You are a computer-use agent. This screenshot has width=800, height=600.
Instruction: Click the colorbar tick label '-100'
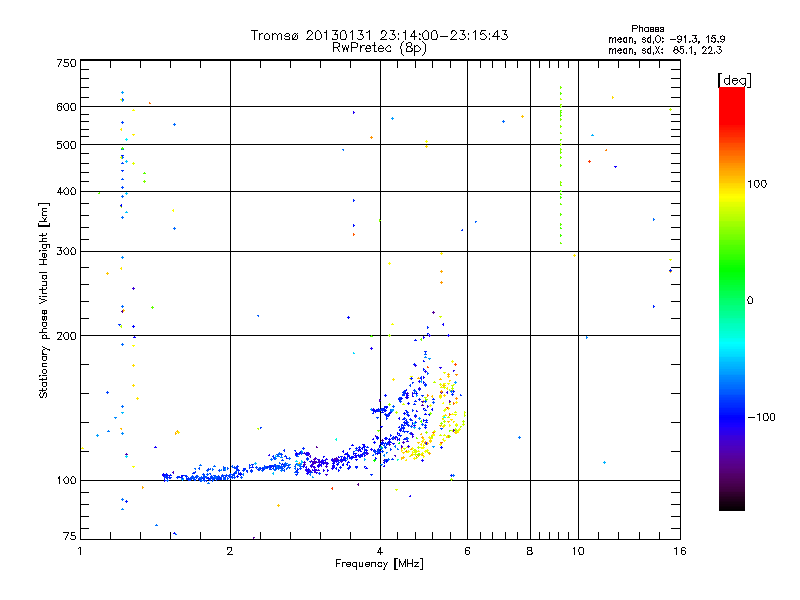(761, 417)
